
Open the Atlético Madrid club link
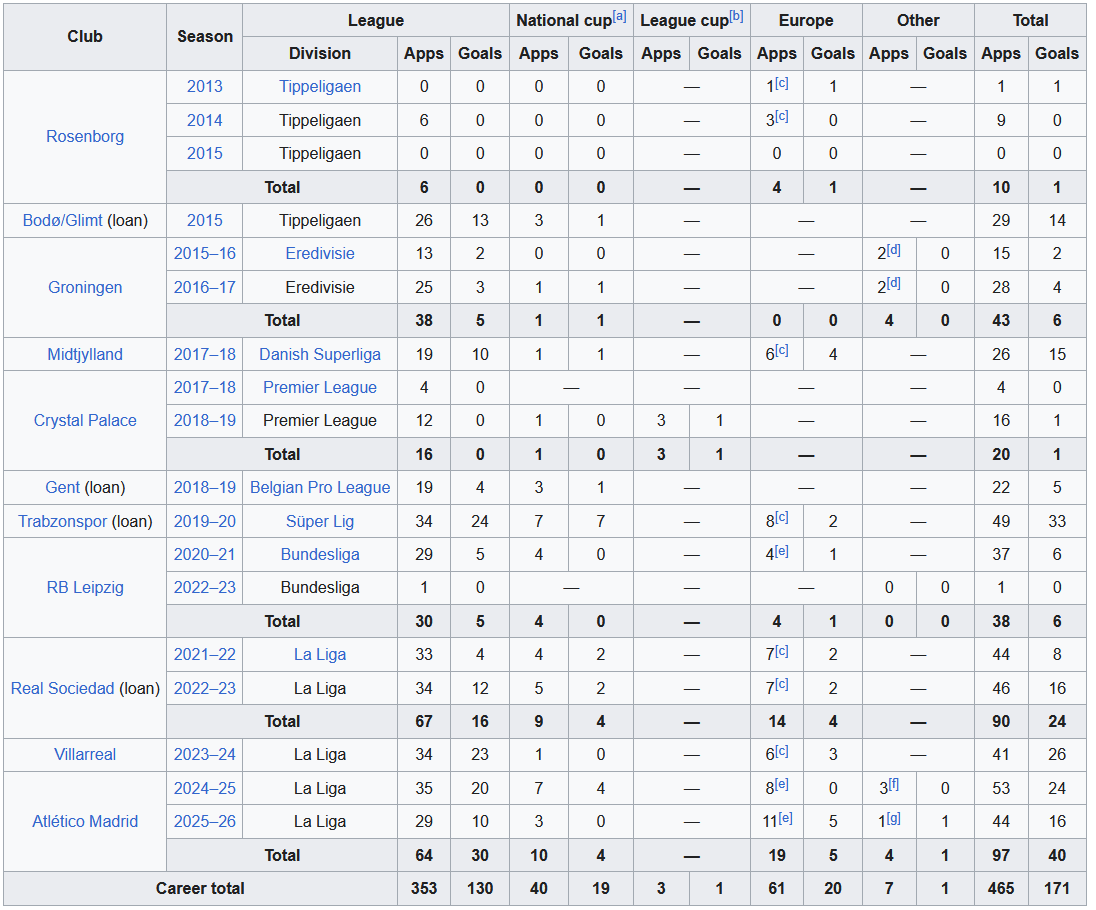85,822
